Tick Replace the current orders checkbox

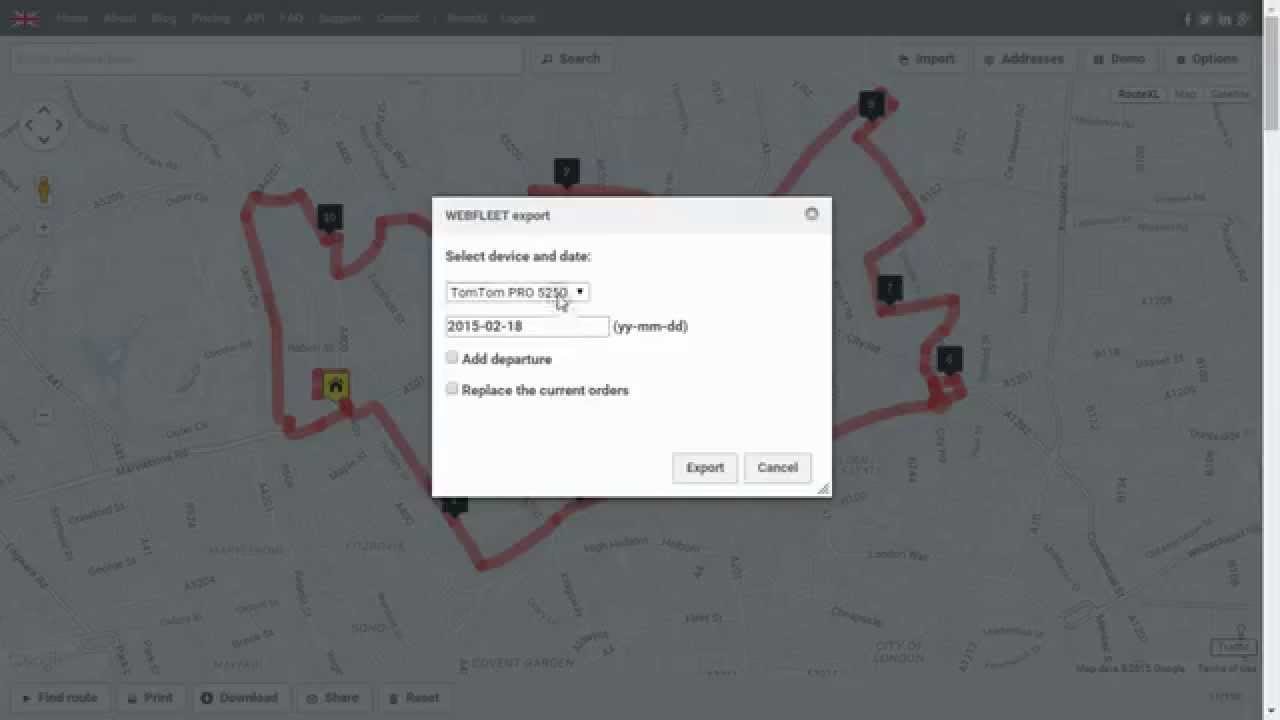pos(452,388)
